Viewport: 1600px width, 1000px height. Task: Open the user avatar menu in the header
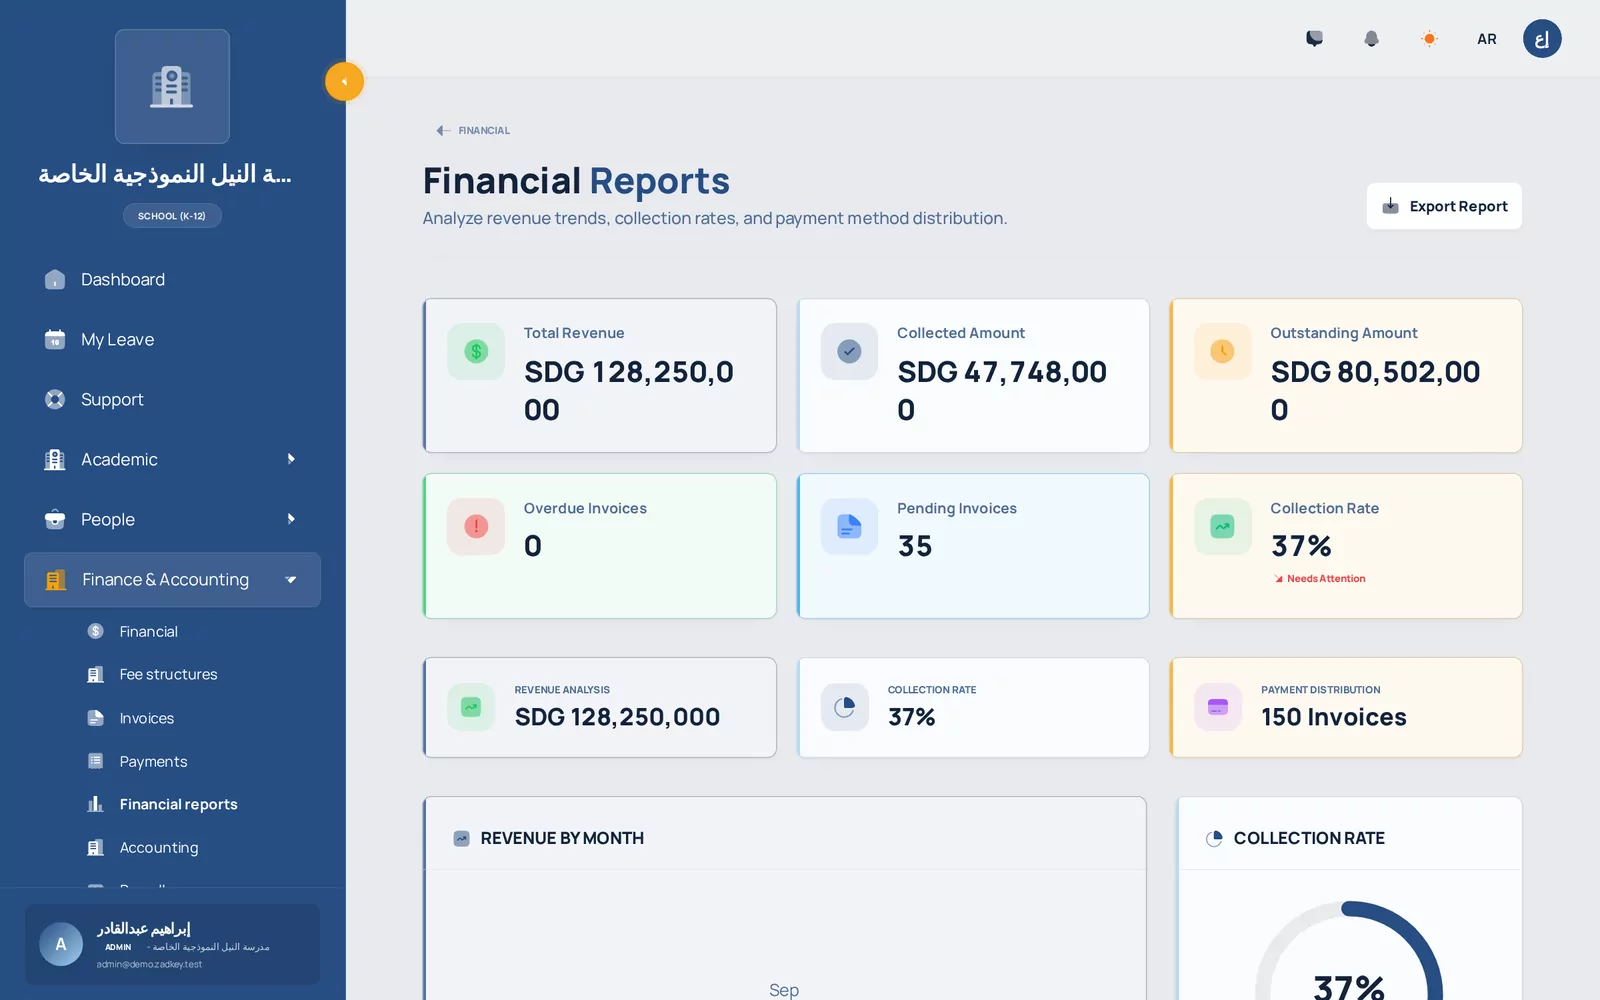click(1542, 39)
